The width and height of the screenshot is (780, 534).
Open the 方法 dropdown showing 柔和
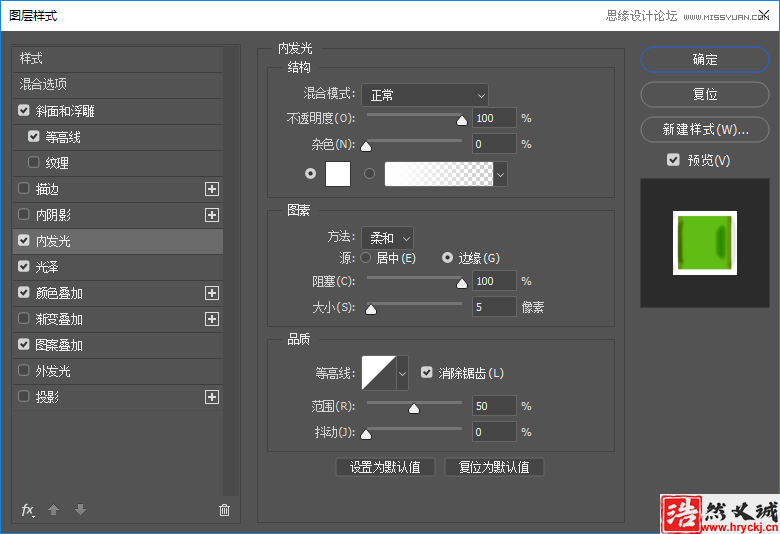(388, 238)
